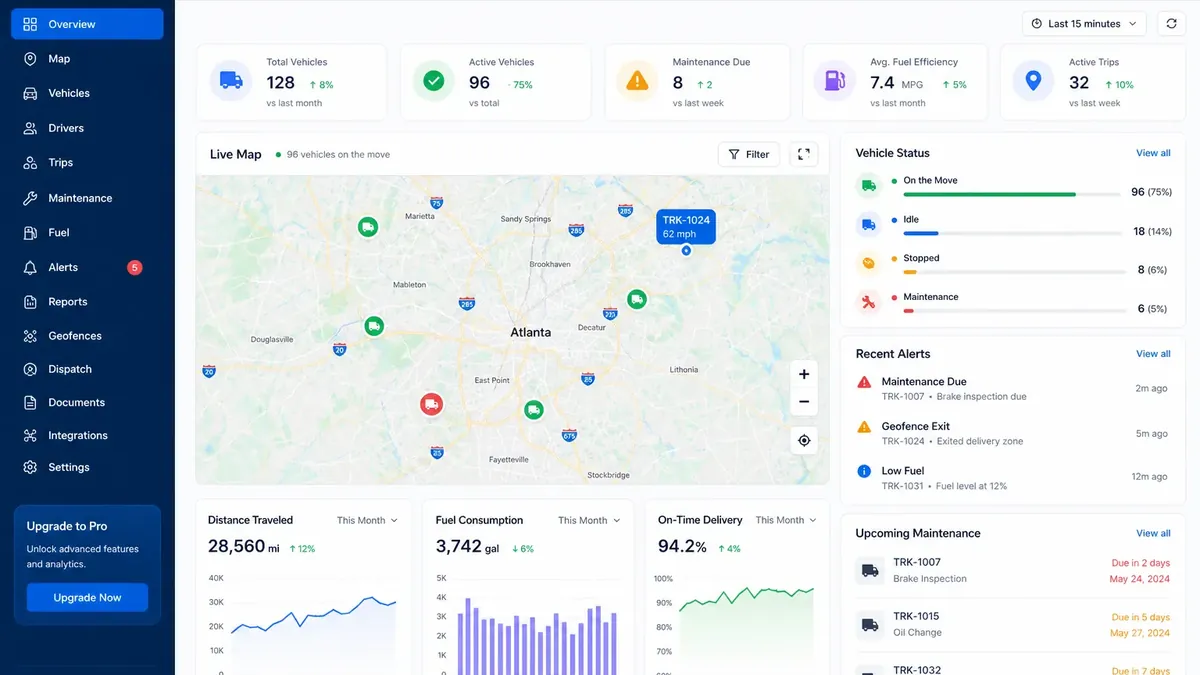Open Integrations in sidebar
This screenshot has width=1200, height=675.
tap(87, 435)
